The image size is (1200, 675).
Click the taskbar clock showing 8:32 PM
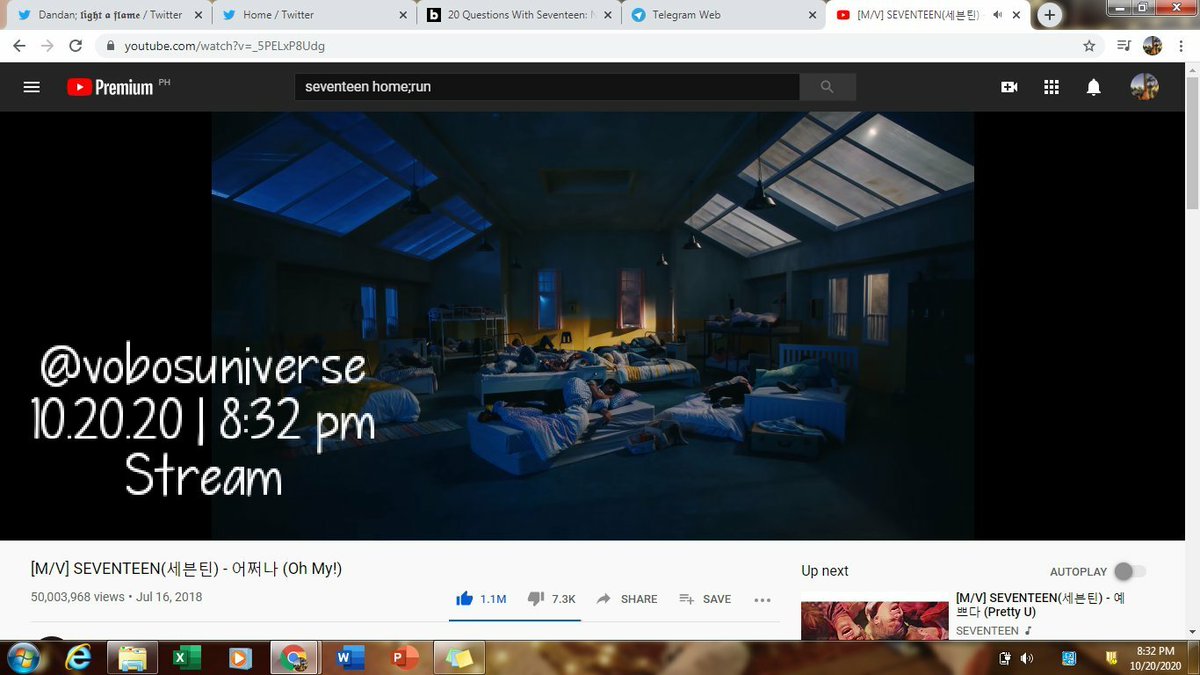point(1156,657)
